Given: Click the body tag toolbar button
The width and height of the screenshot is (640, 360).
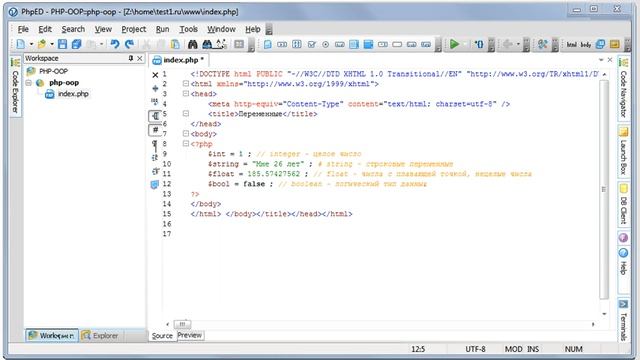Looking at the screenshot, I should pos(586,44).
